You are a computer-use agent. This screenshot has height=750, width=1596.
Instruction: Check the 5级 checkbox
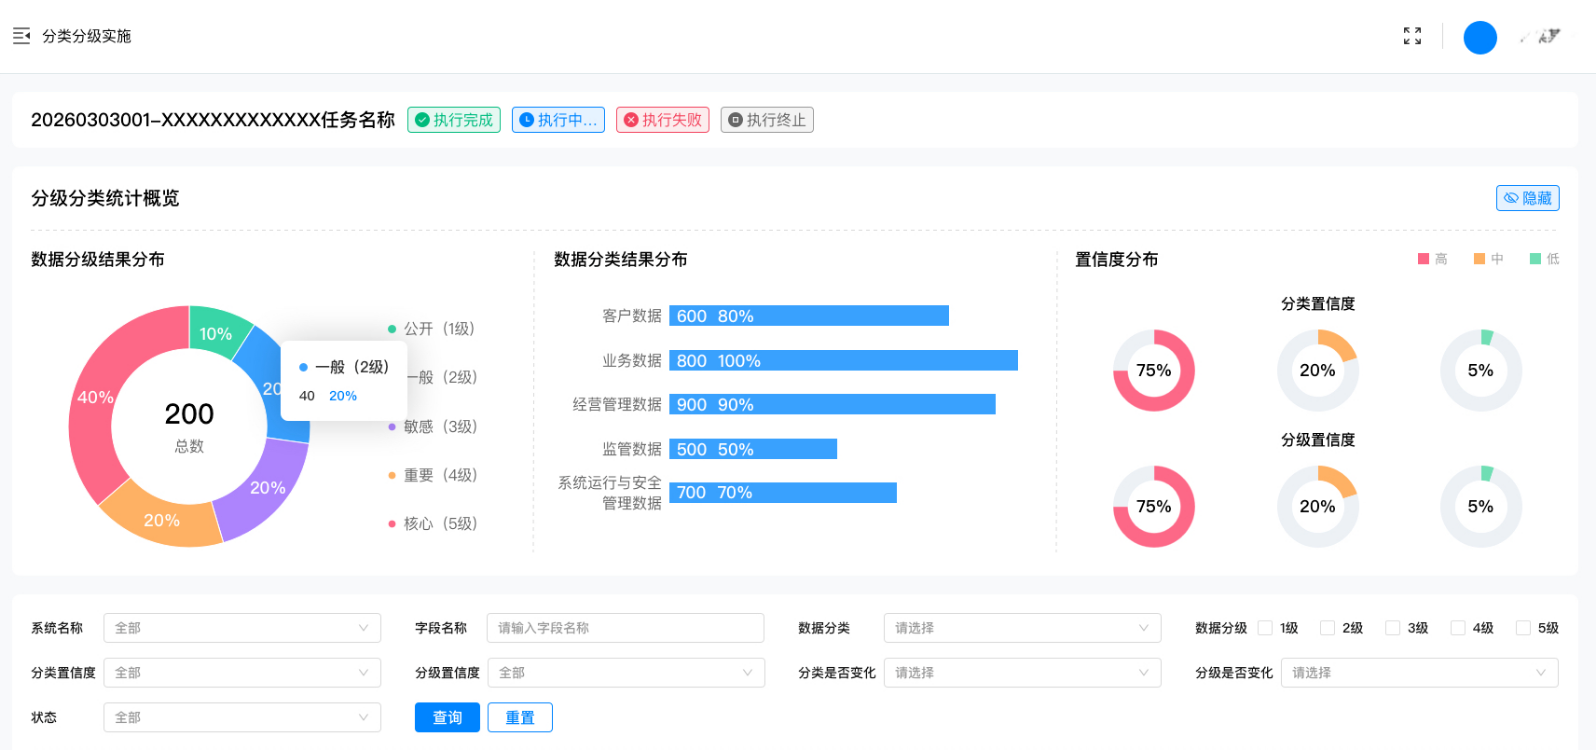click(x=1523, y=628)
